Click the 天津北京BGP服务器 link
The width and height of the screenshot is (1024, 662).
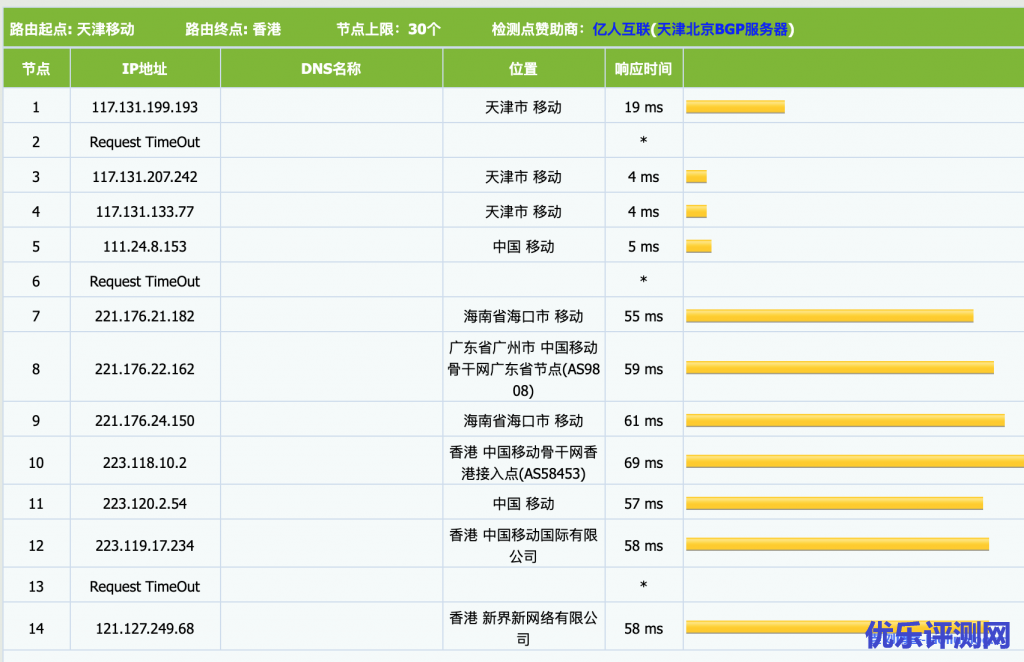coord(722,29)
